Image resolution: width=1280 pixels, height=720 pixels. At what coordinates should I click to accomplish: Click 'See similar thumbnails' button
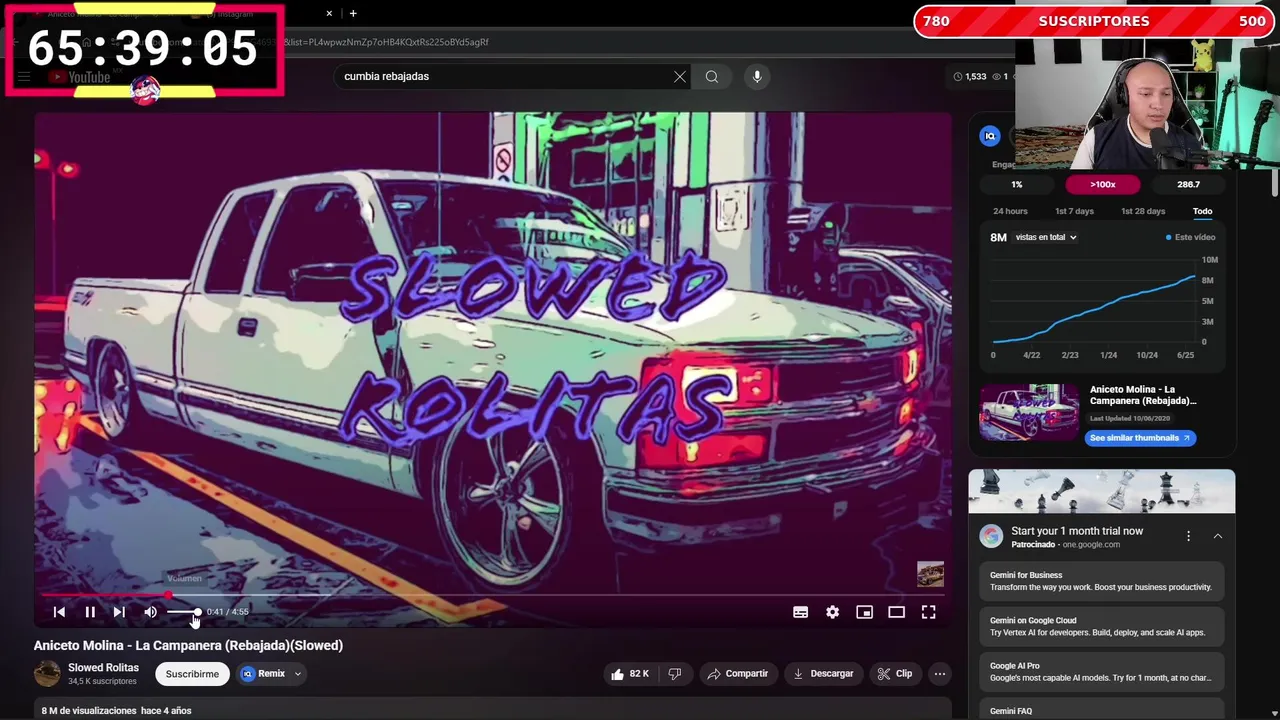click(x=1140, y=438)
